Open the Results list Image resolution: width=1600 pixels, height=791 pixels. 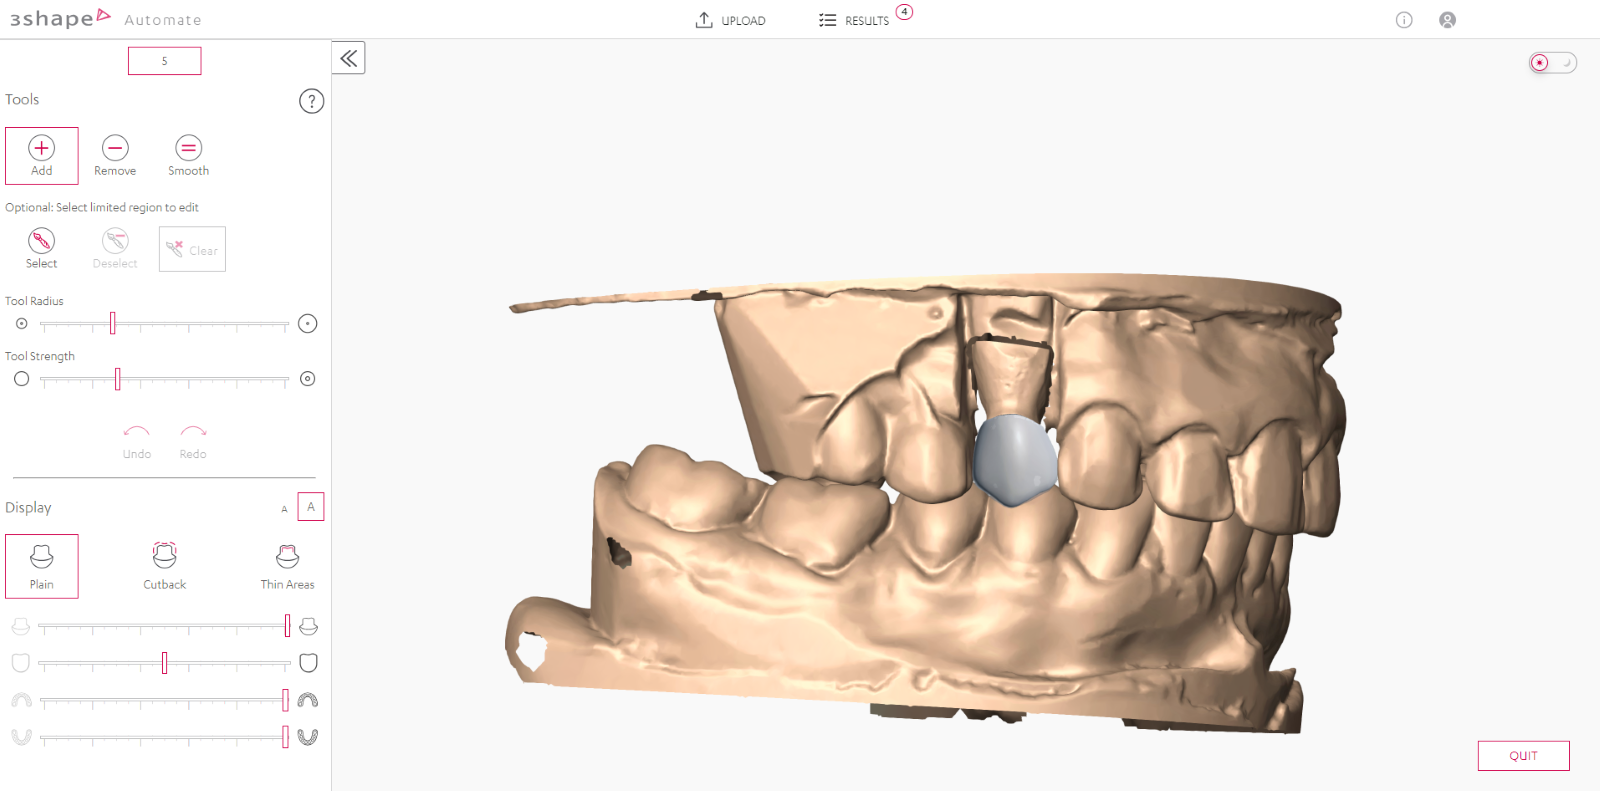[855, 20]
